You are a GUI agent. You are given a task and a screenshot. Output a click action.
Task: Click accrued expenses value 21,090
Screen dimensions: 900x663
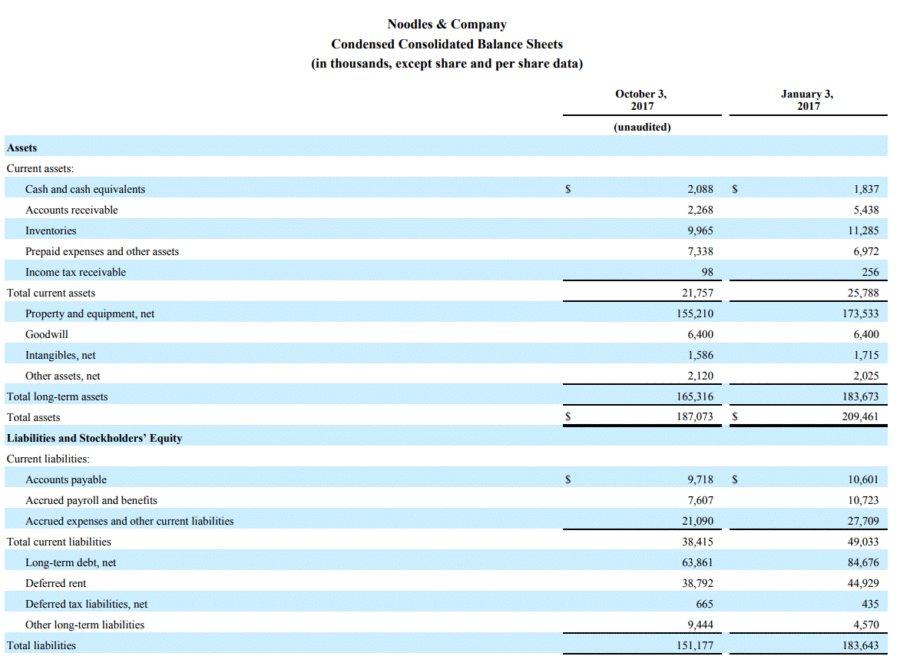(698, 521)
